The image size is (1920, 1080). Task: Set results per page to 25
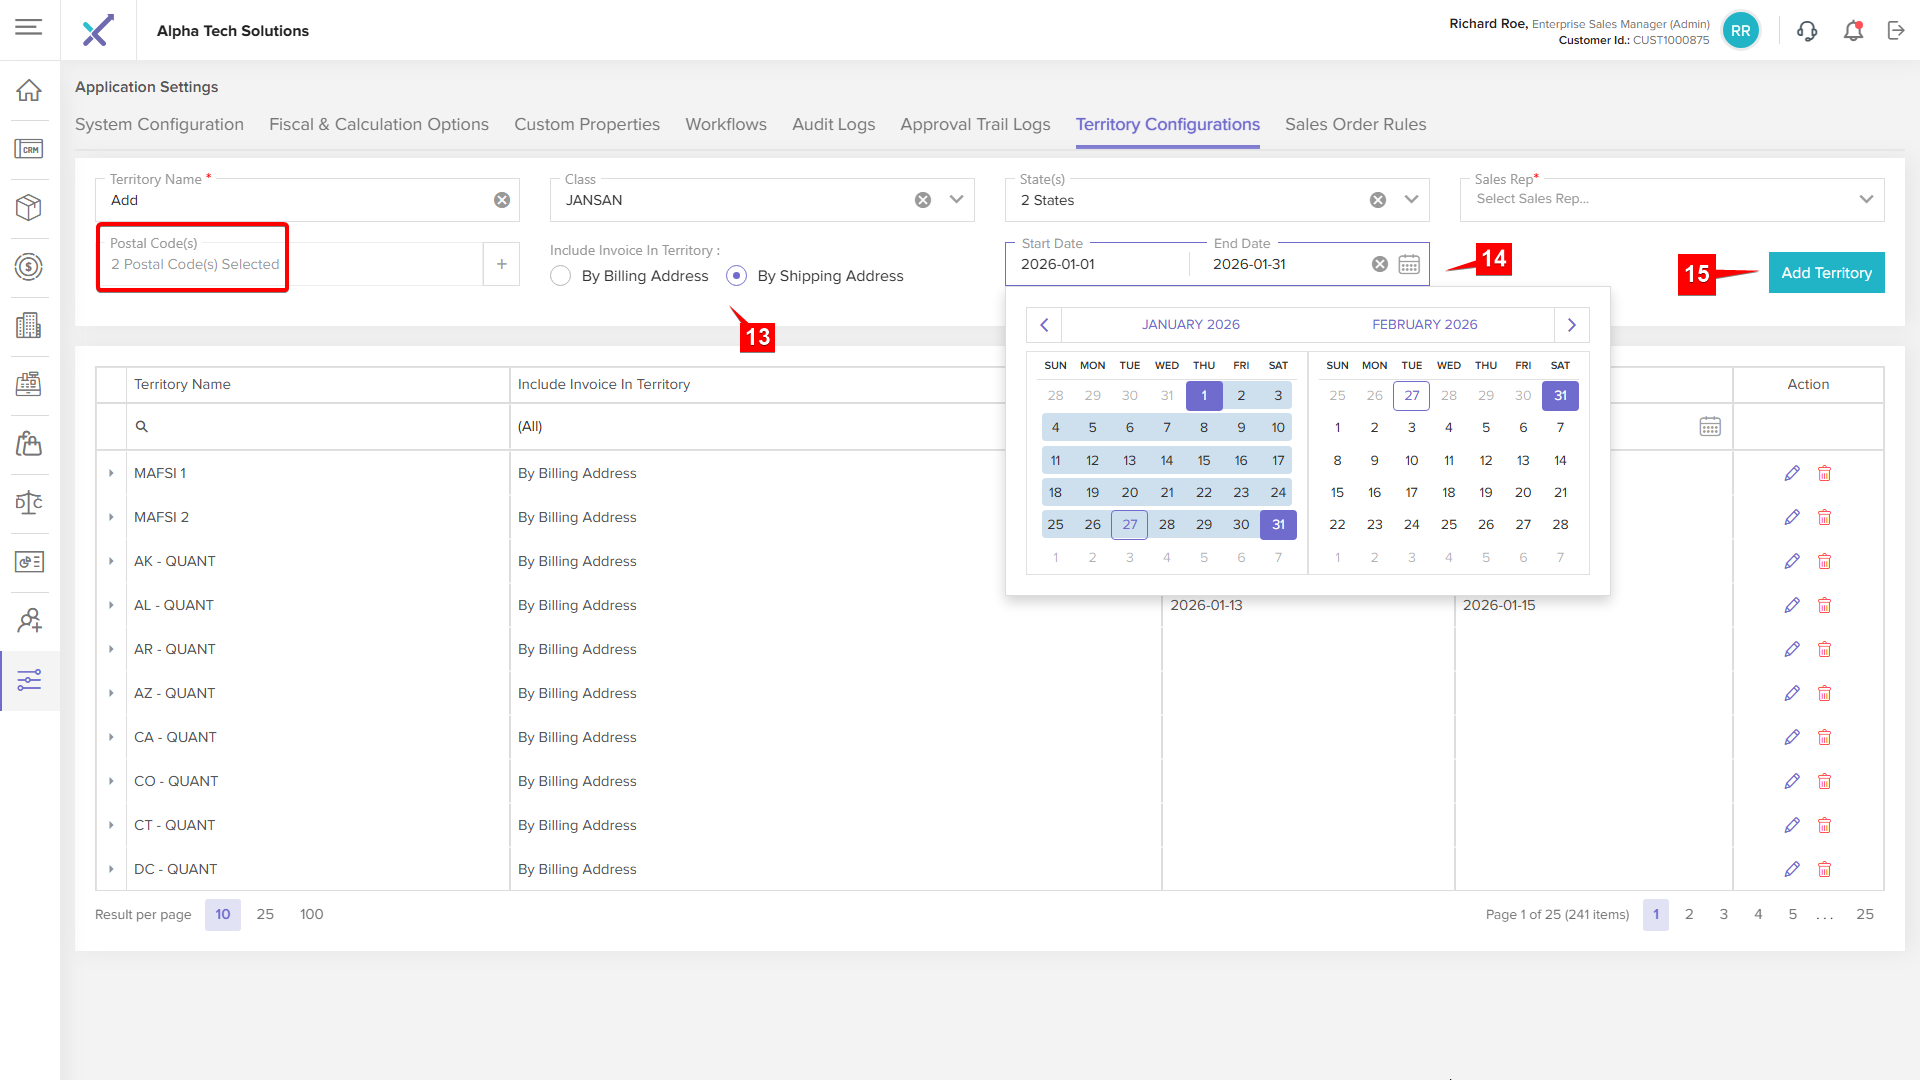265,914
